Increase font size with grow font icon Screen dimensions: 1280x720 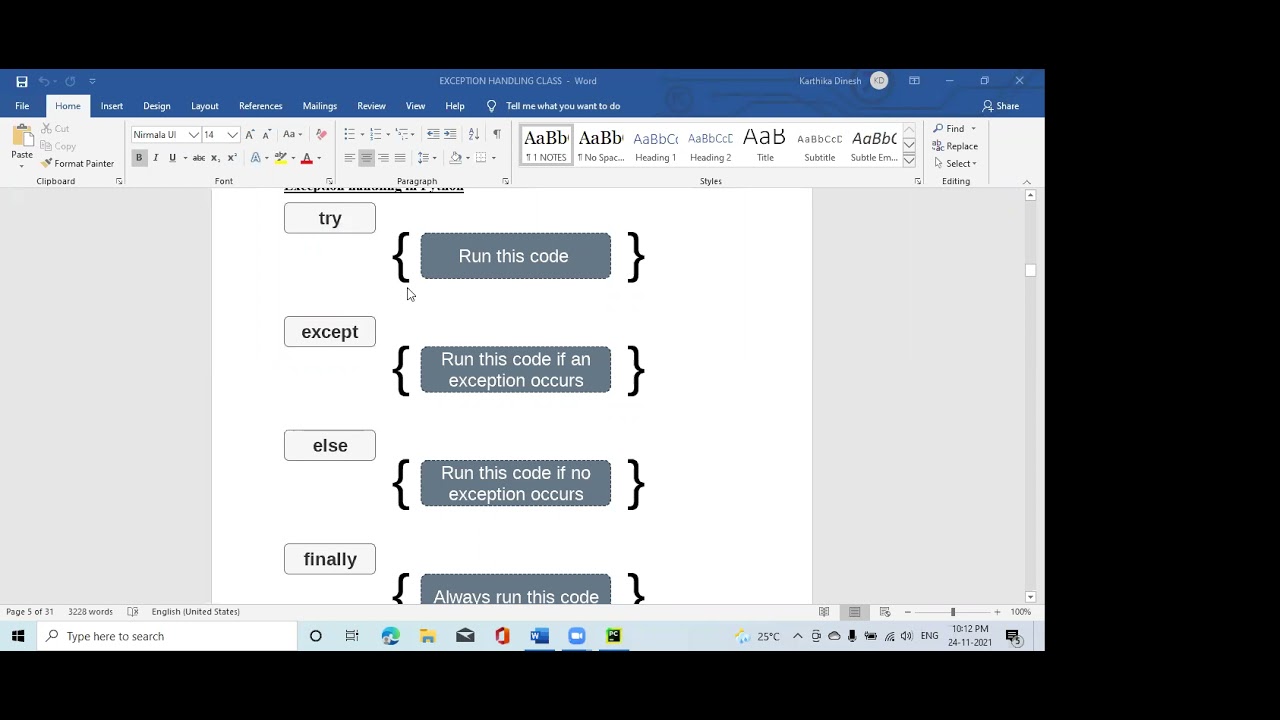250,134
